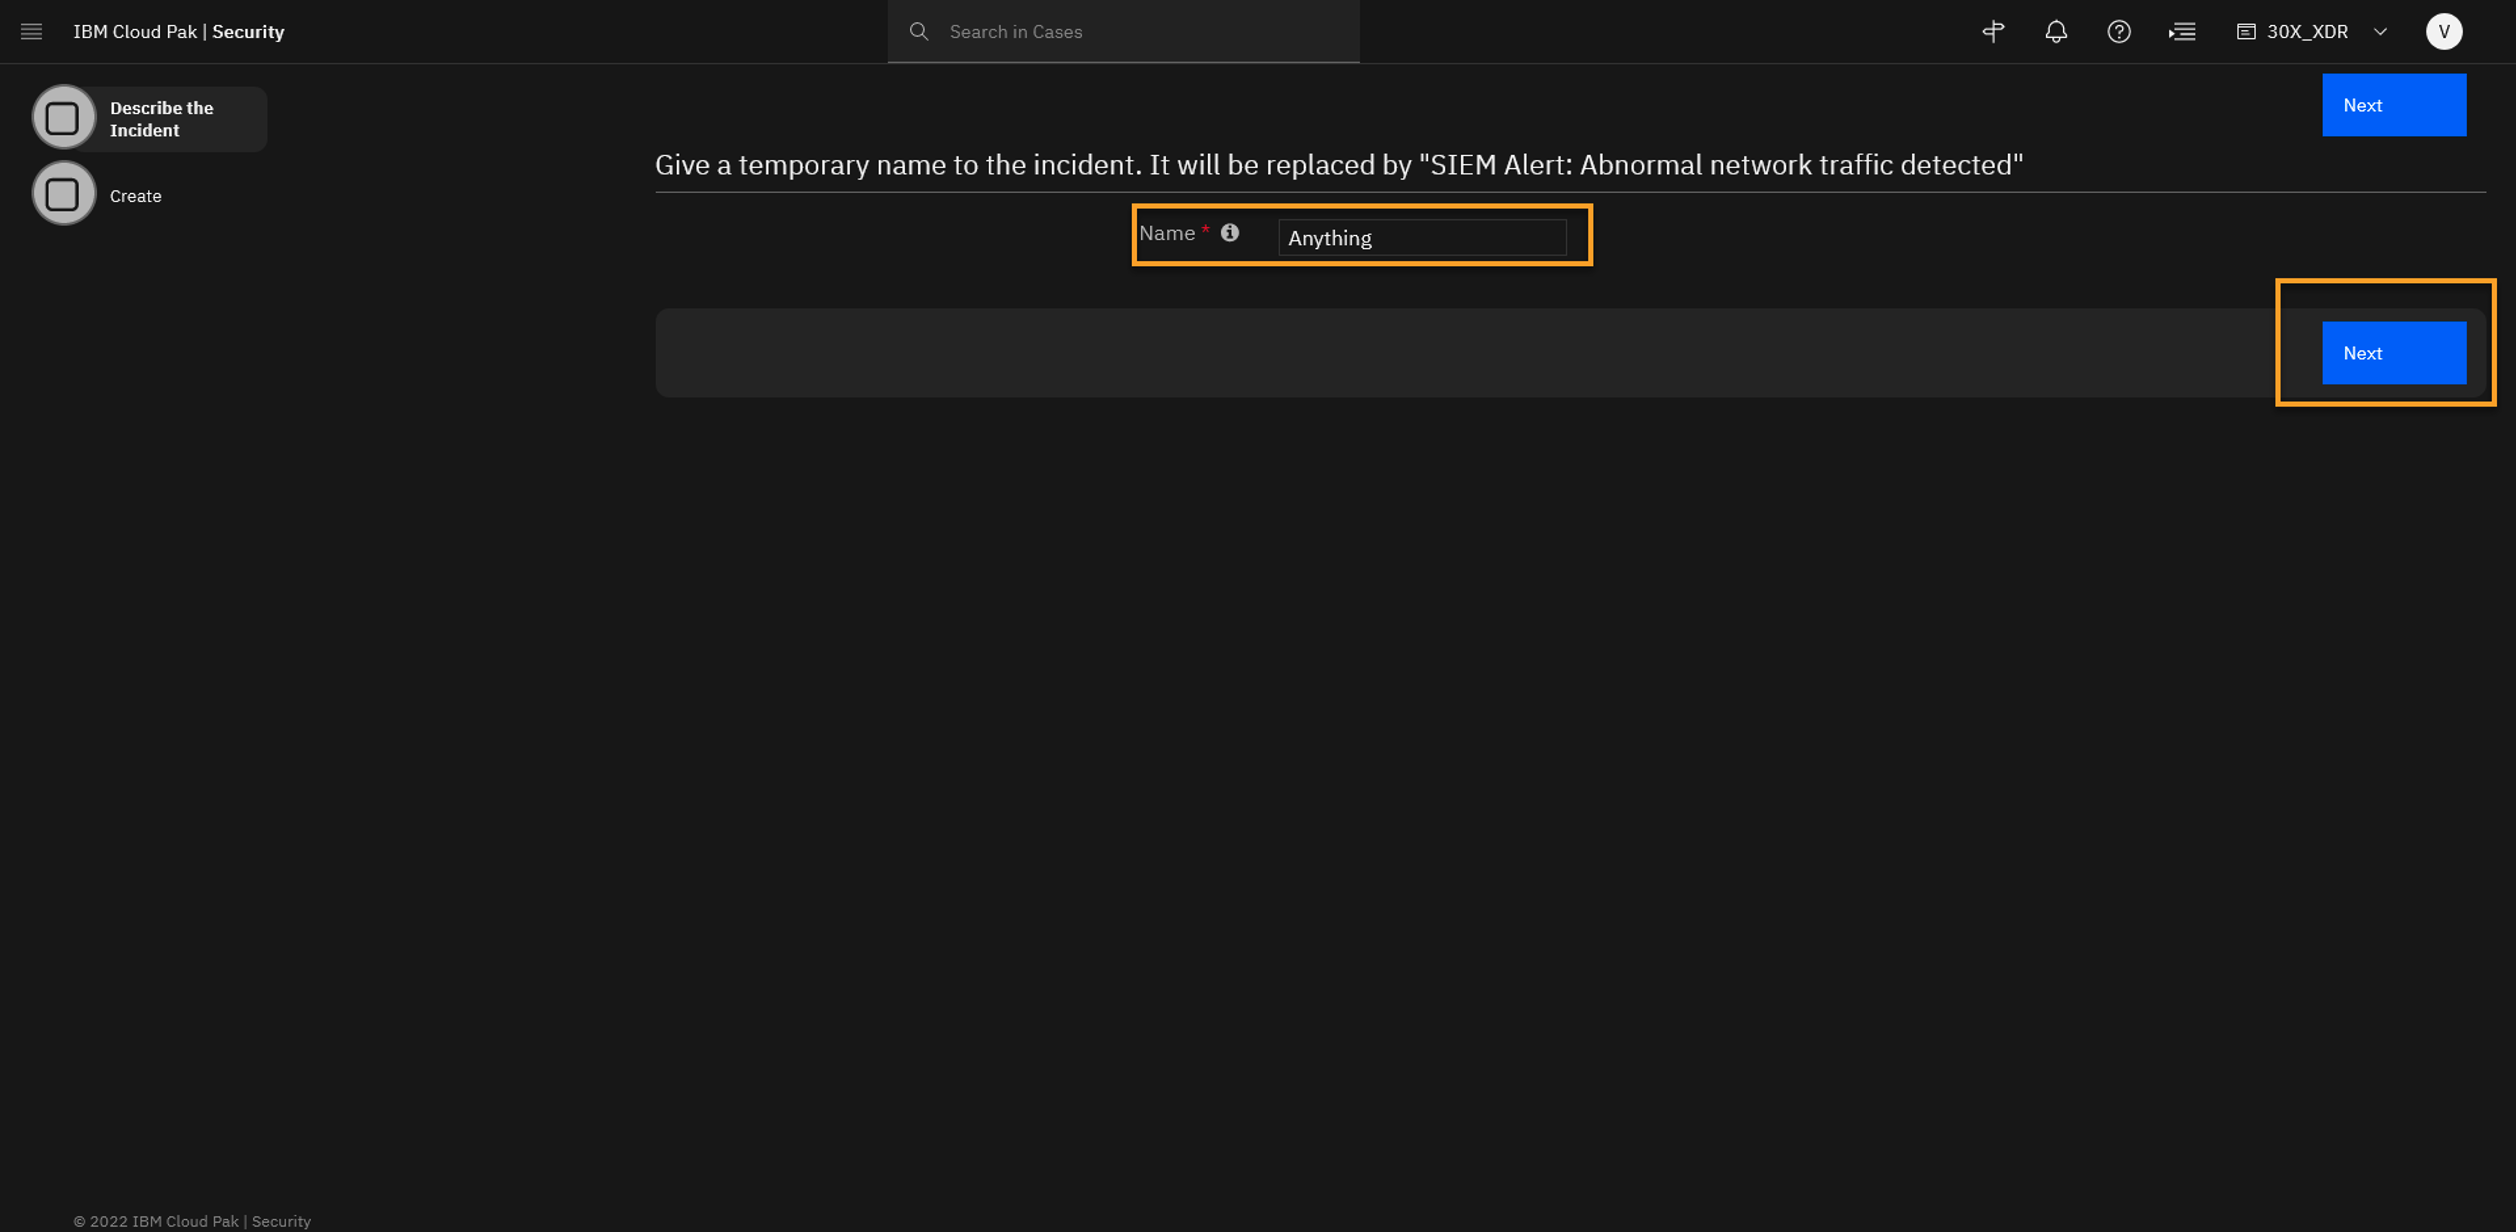Open the 30X_XDR account selector
Image resolution: width=2516 pixels, height=1232 pixels.
(x=2306, y=31)
